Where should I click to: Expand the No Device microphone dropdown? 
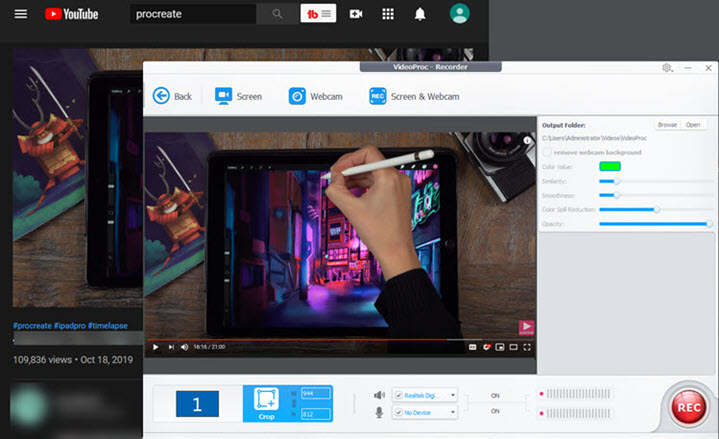tap(453, 411)
